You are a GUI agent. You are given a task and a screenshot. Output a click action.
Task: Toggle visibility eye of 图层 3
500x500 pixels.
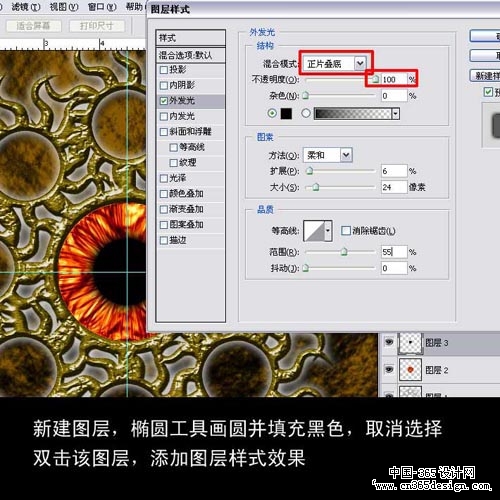click(x=389, y=342)
